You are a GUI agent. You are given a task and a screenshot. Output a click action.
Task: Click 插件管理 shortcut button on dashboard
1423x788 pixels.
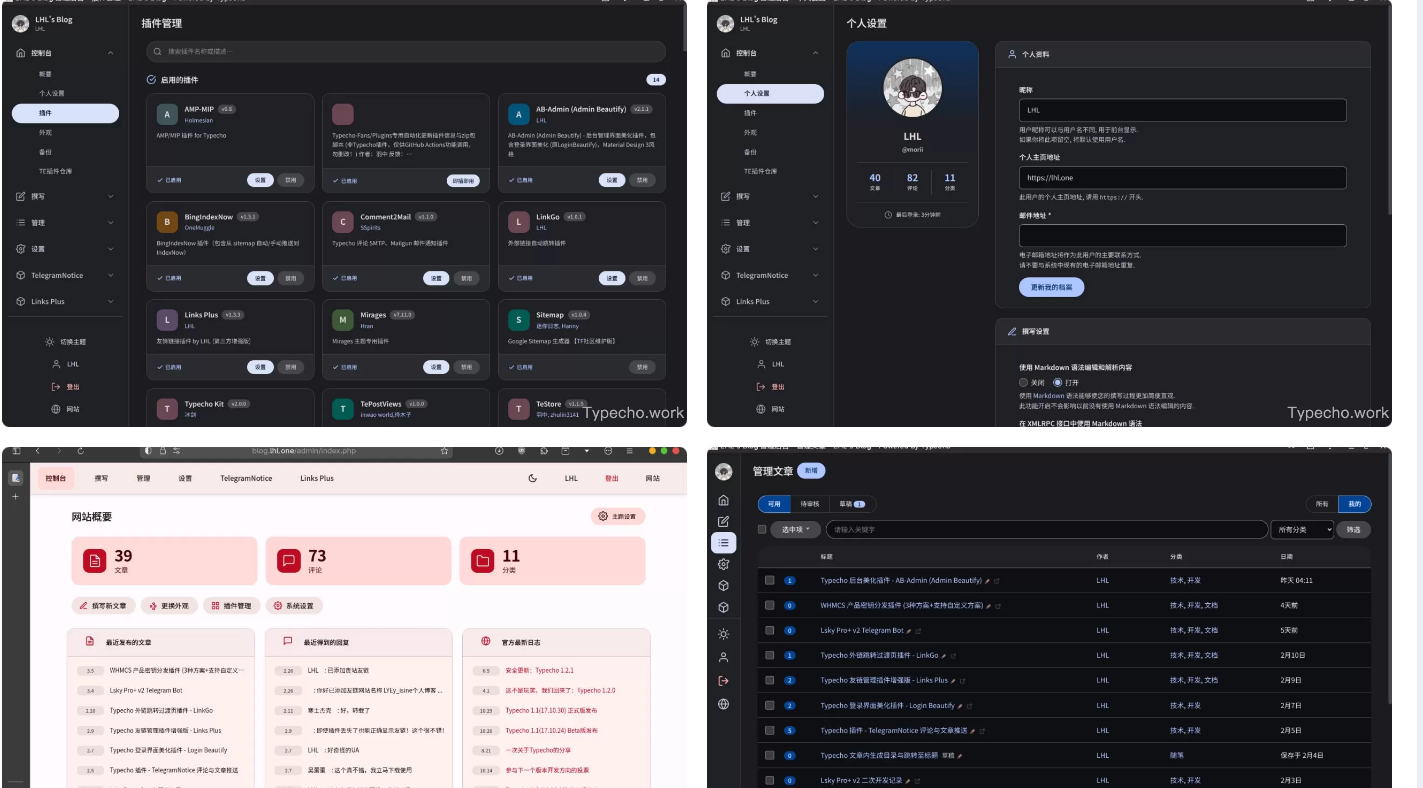tap(232, 605)
